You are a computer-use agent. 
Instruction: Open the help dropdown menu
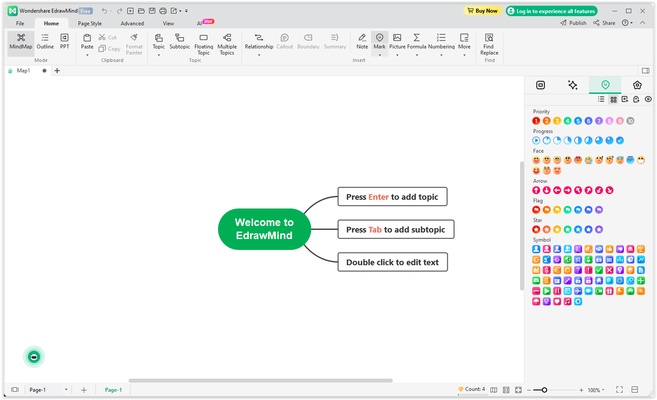click(627, 23)
